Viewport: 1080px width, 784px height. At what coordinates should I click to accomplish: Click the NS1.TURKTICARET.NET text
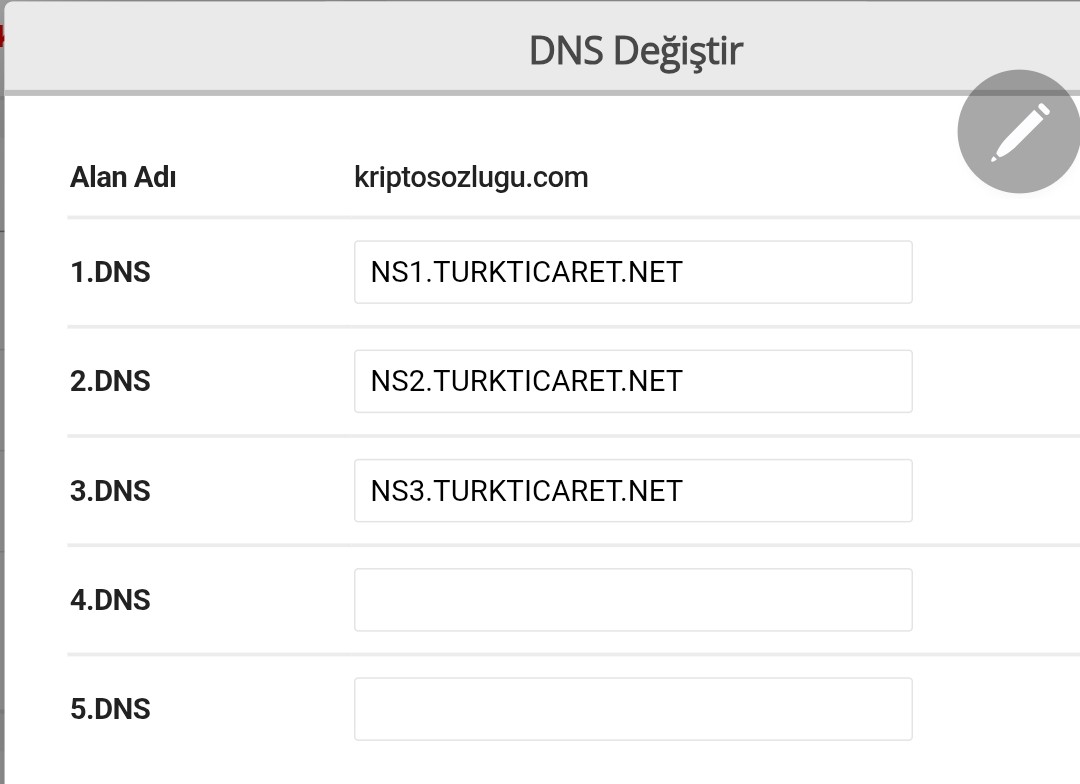(526, 272)
